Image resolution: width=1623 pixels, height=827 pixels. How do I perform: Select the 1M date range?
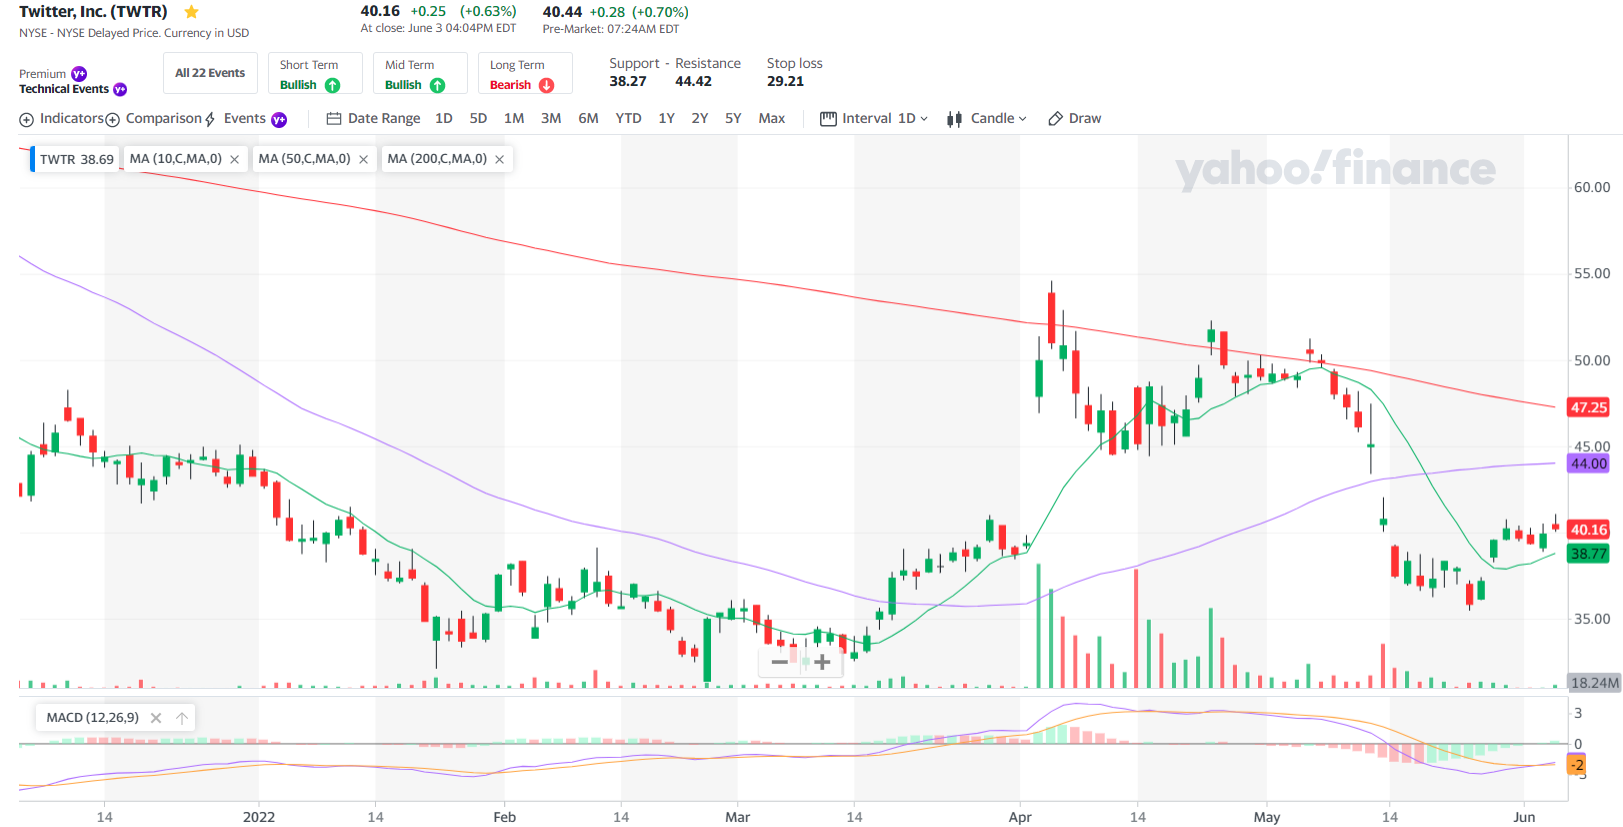coord(514,118)
